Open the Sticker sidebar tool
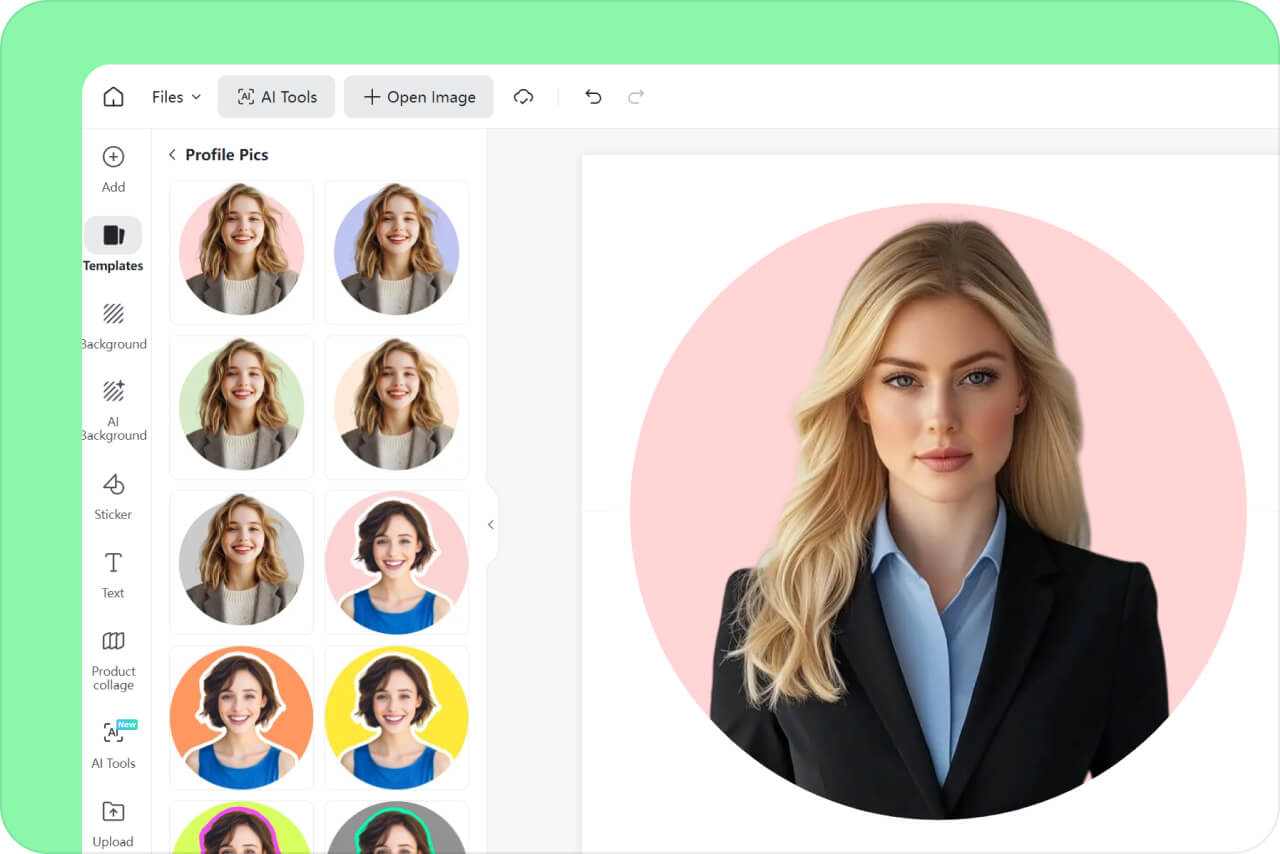This screenshot has height=854, width=1280. [113, 497]
